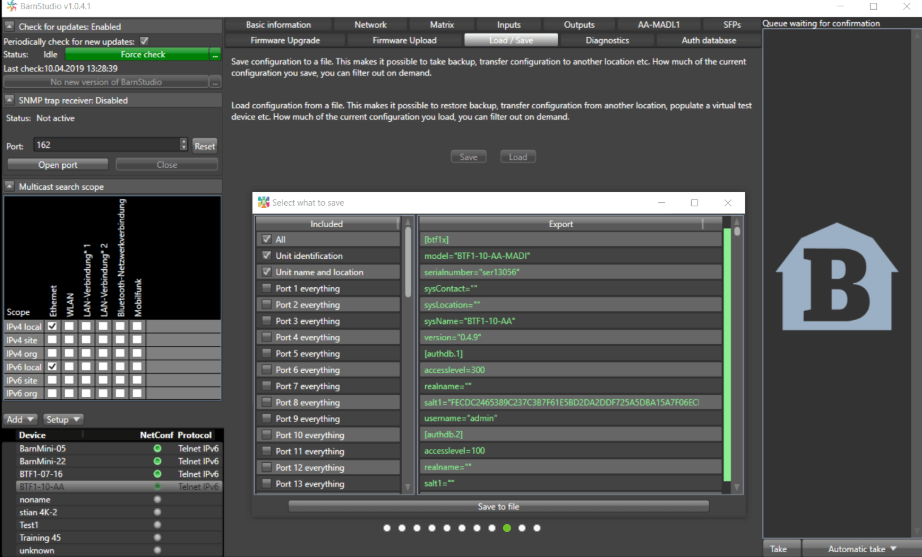Enable the Port 1 everything checkbox

coord(266,288)
